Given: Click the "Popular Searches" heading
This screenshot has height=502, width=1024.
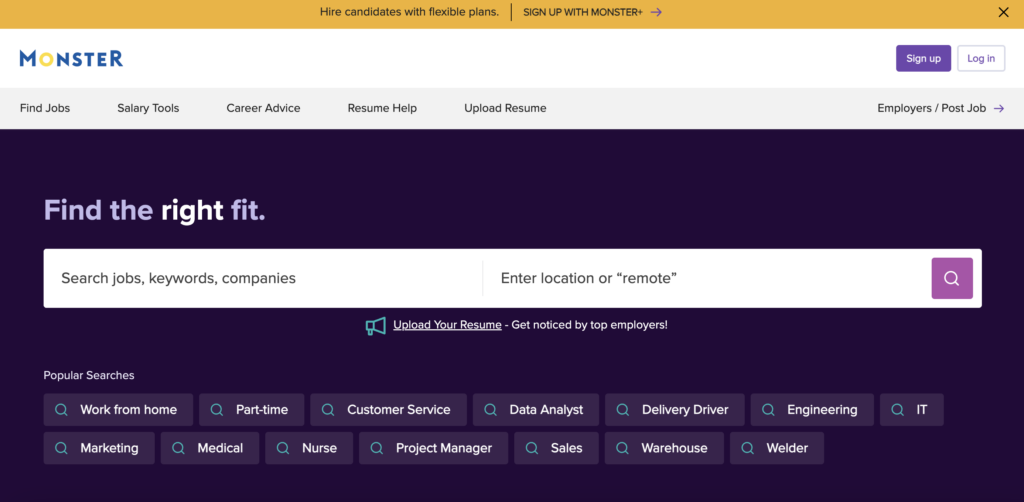Looking at the screenshot, I should [x=89, y=376].
